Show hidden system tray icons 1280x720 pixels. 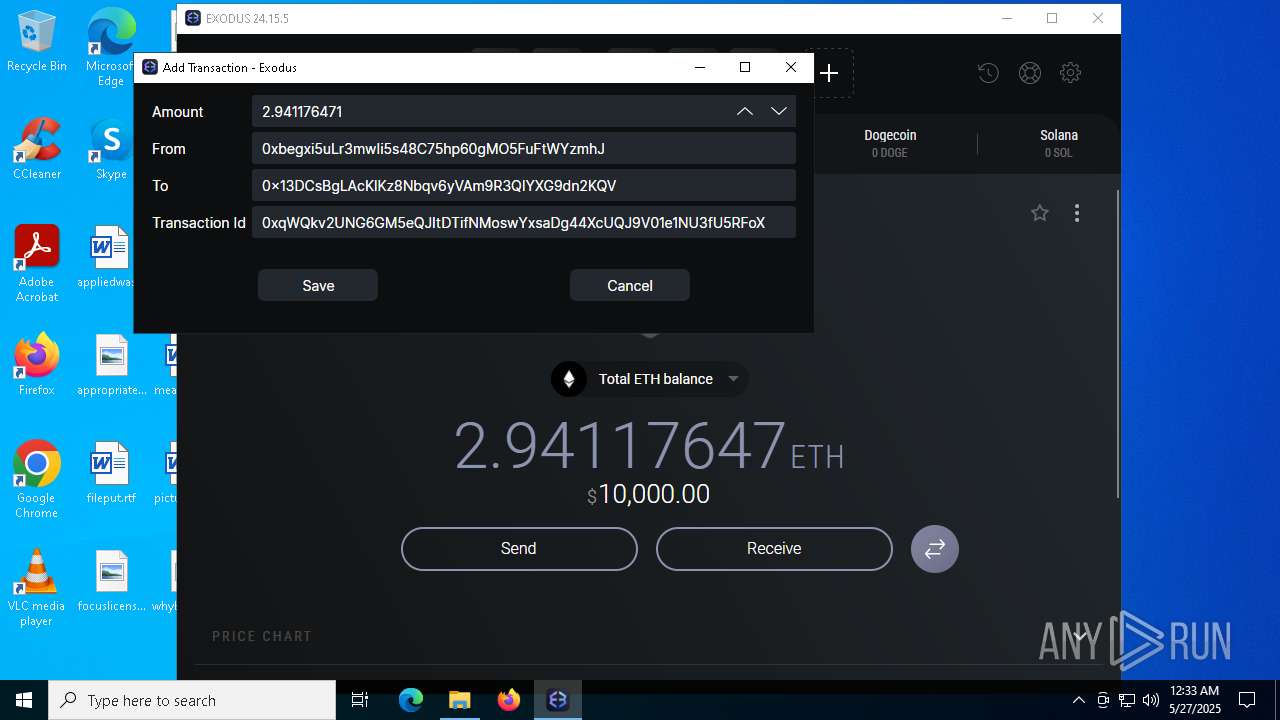click(x=1078, y=700)
